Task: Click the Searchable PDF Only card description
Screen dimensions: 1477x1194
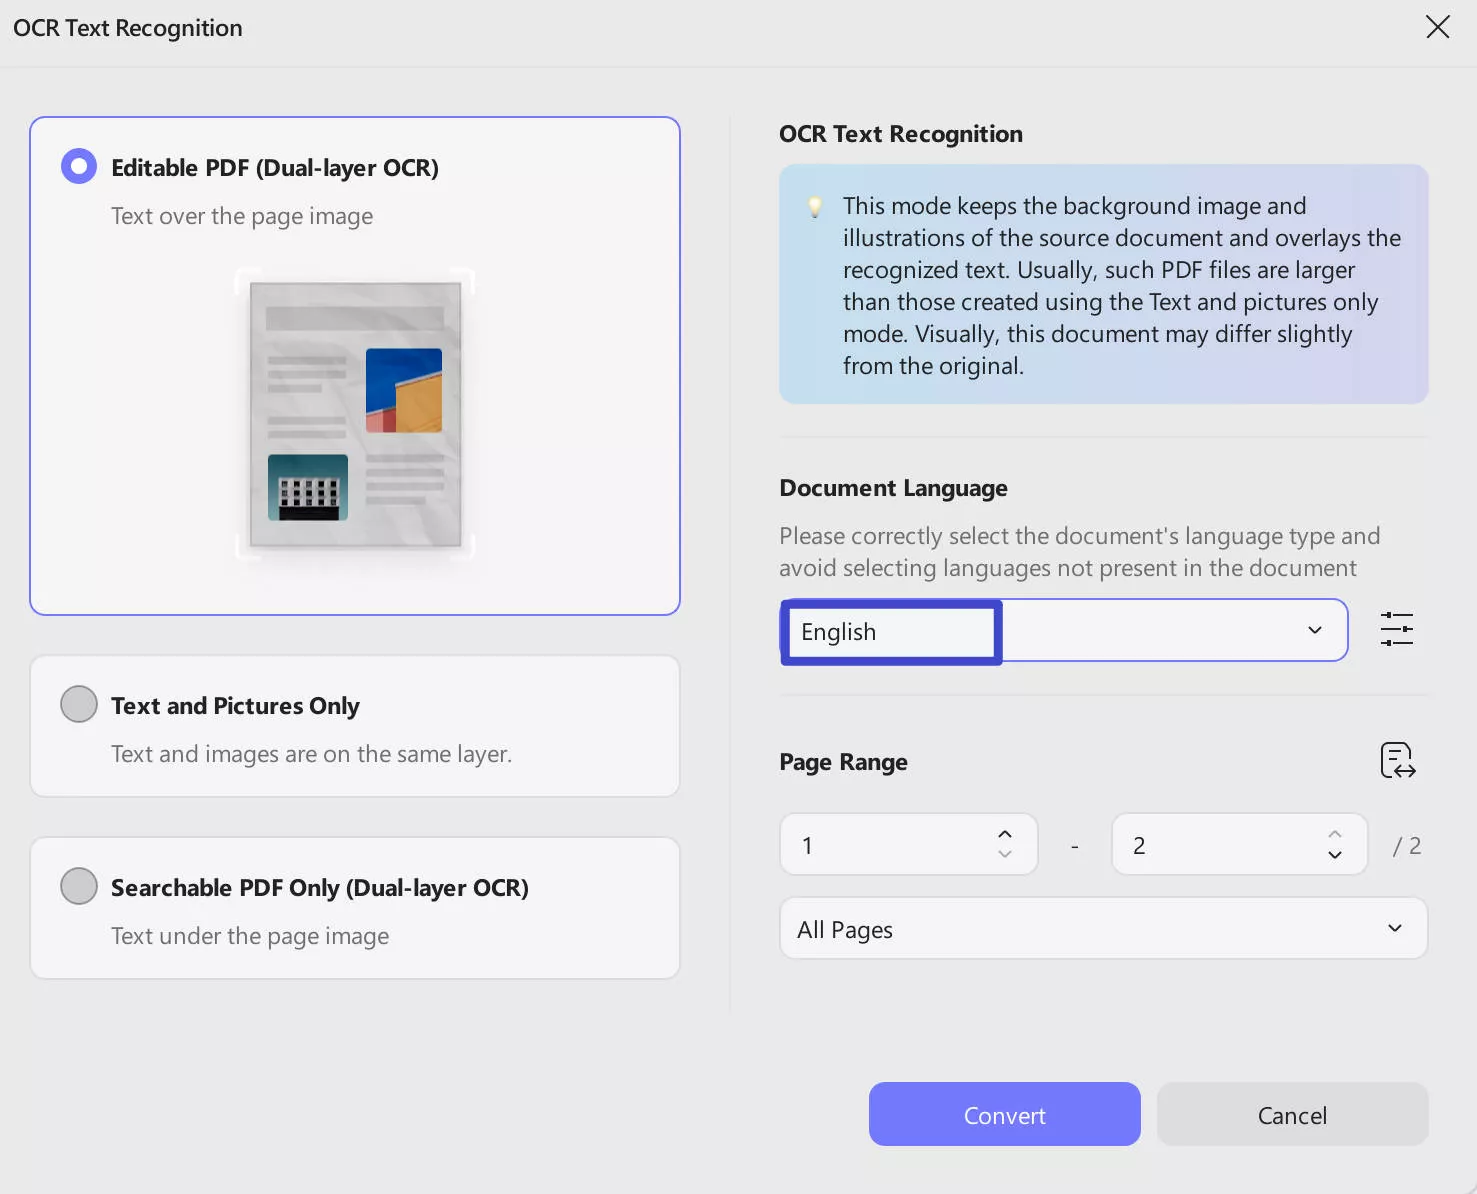Action: click(250, 936)
